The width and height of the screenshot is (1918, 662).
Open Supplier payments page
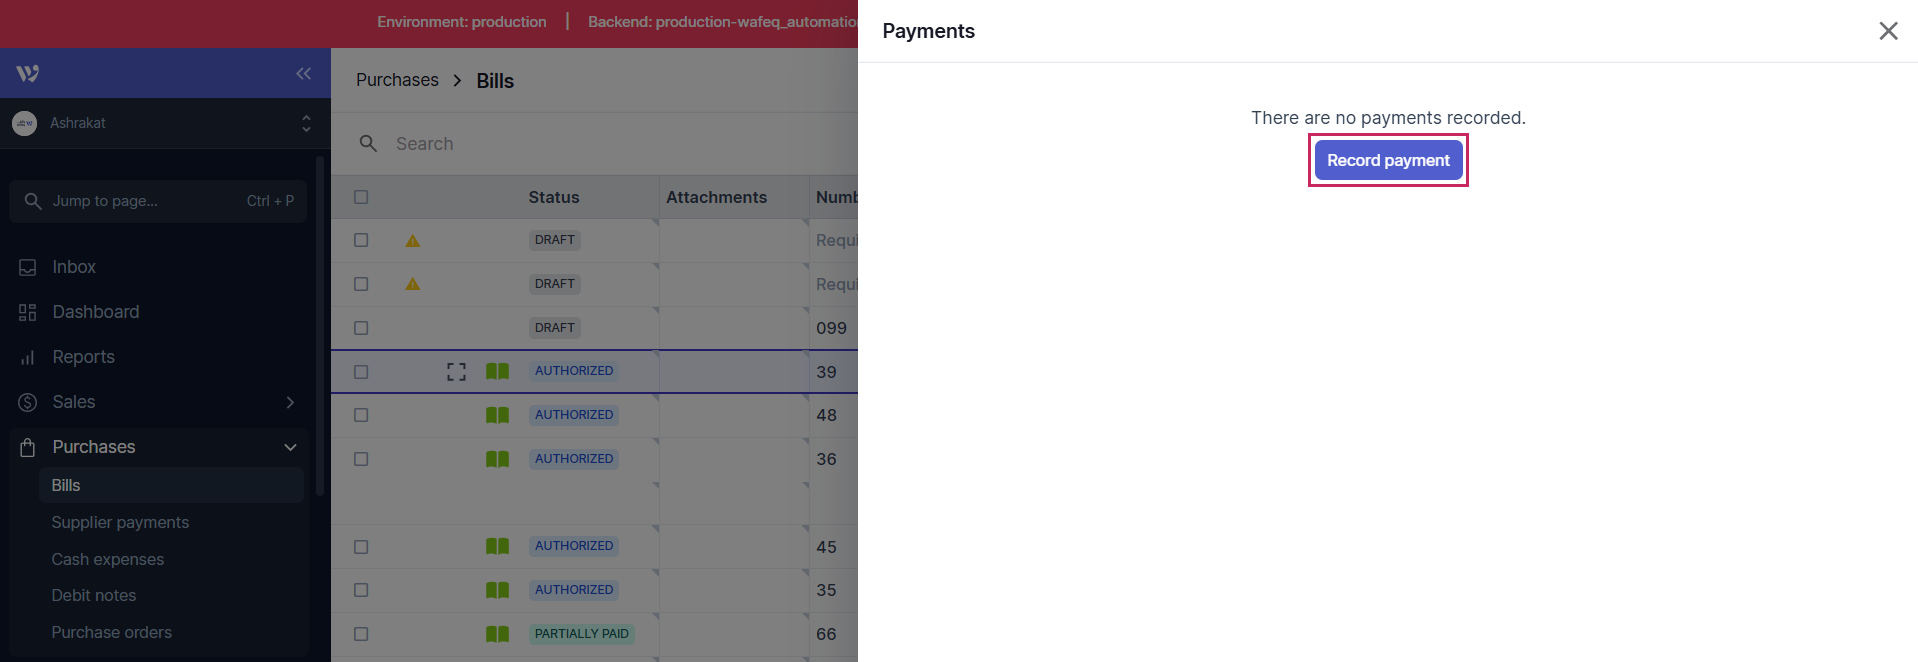[x=120, y=522]
